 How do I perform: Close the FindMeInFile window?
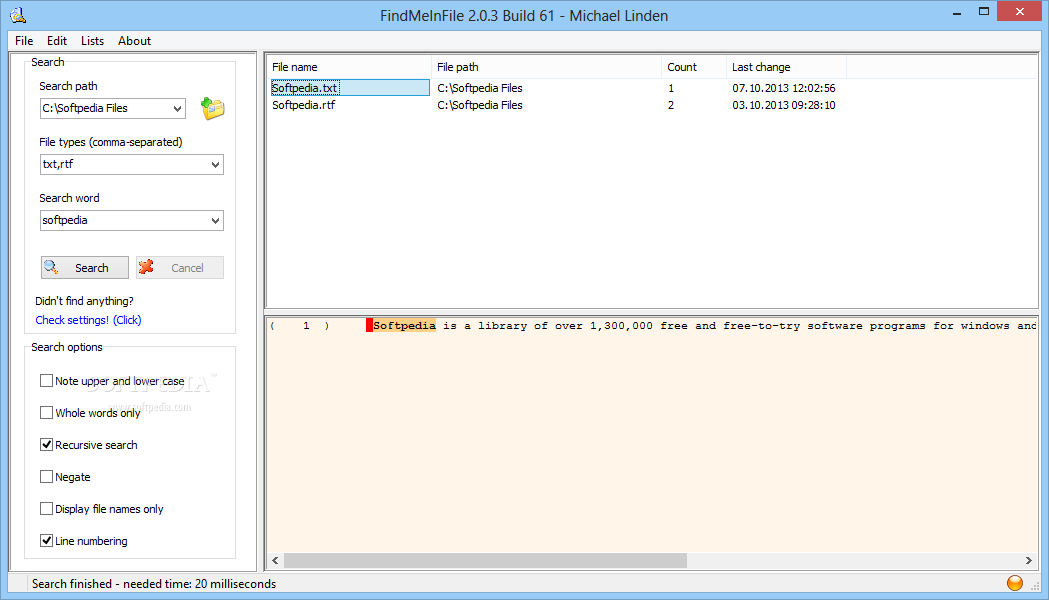1020,11
